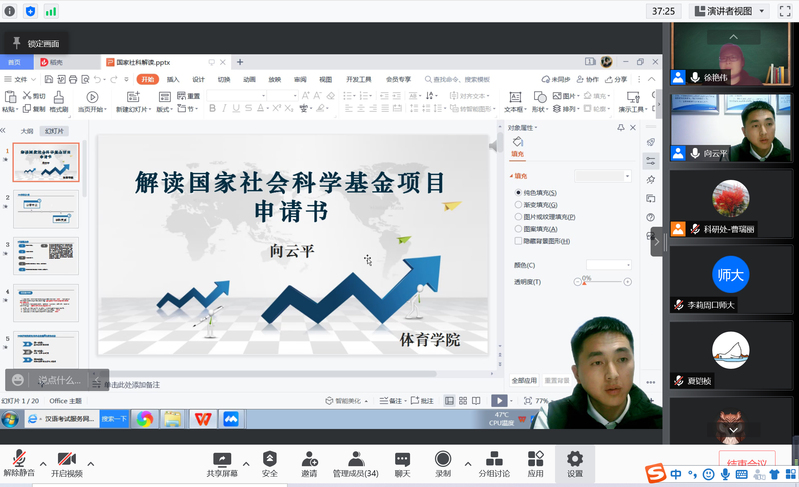The width and height of the screenshot is (799, 487).
Task: Switch to reading view book icon
Action: (476, 401)
